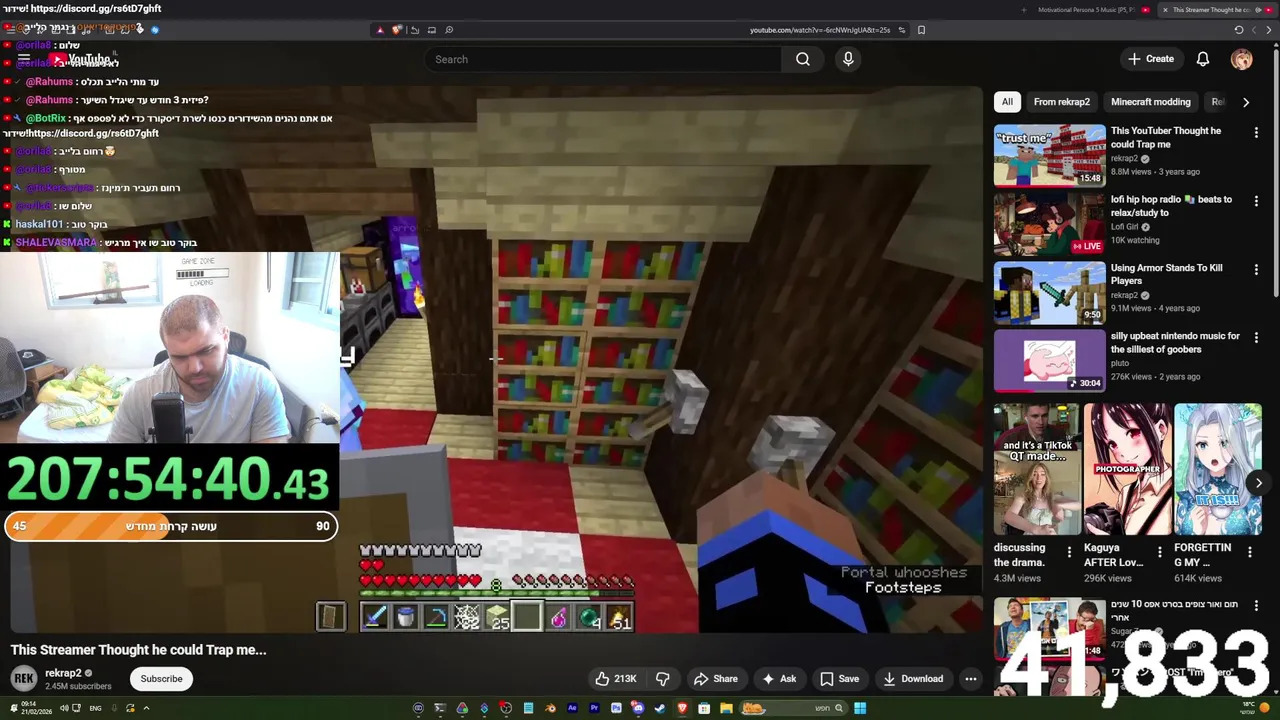This screenshot has width=1280, height=720.
Task: Open the volume icon in system tray
Action: [x=64, y=708]
